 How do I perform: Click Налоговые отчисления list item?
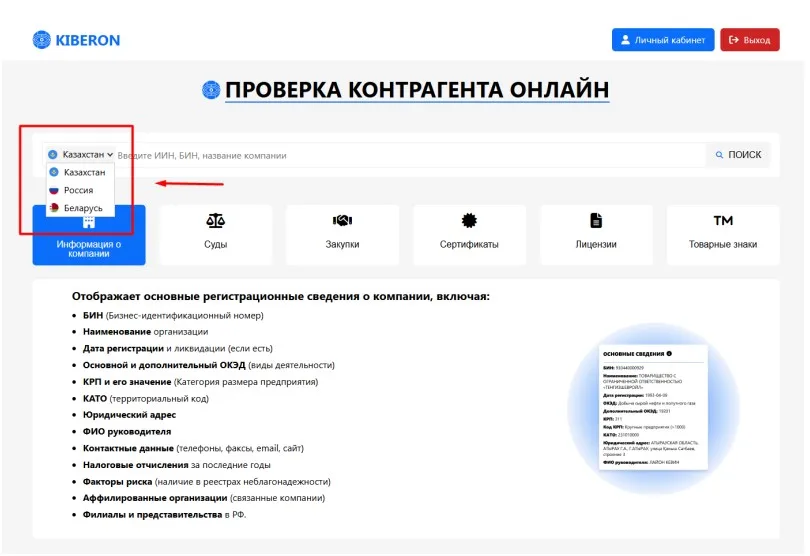177,465
